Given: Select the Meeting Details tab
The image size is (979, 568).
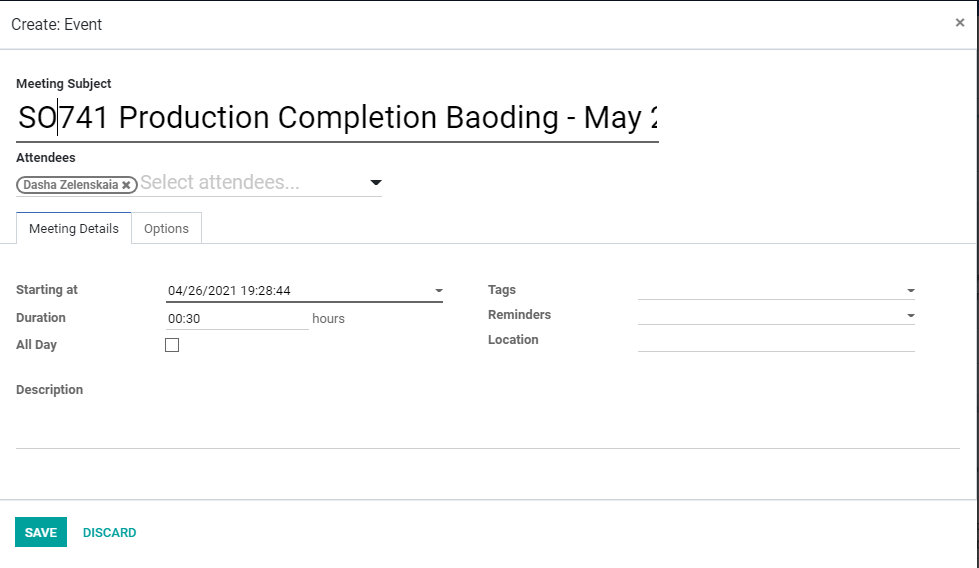Looking at the screenshot, I should tap(74, 228).
